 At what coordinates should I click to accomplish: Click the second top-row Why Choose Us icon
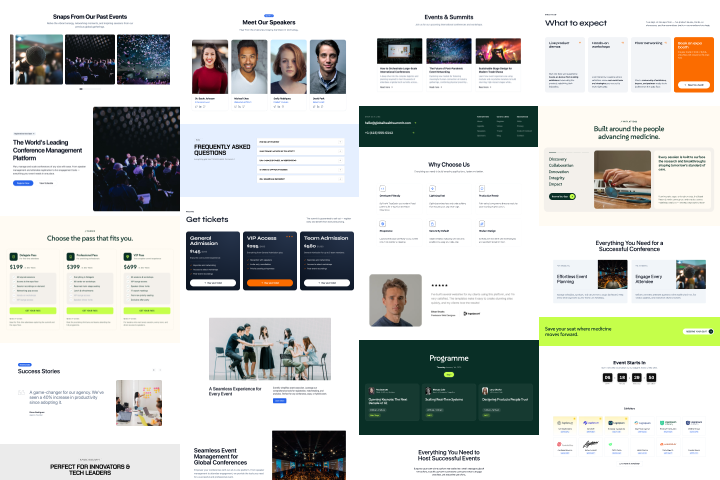[x=432, y=188]
